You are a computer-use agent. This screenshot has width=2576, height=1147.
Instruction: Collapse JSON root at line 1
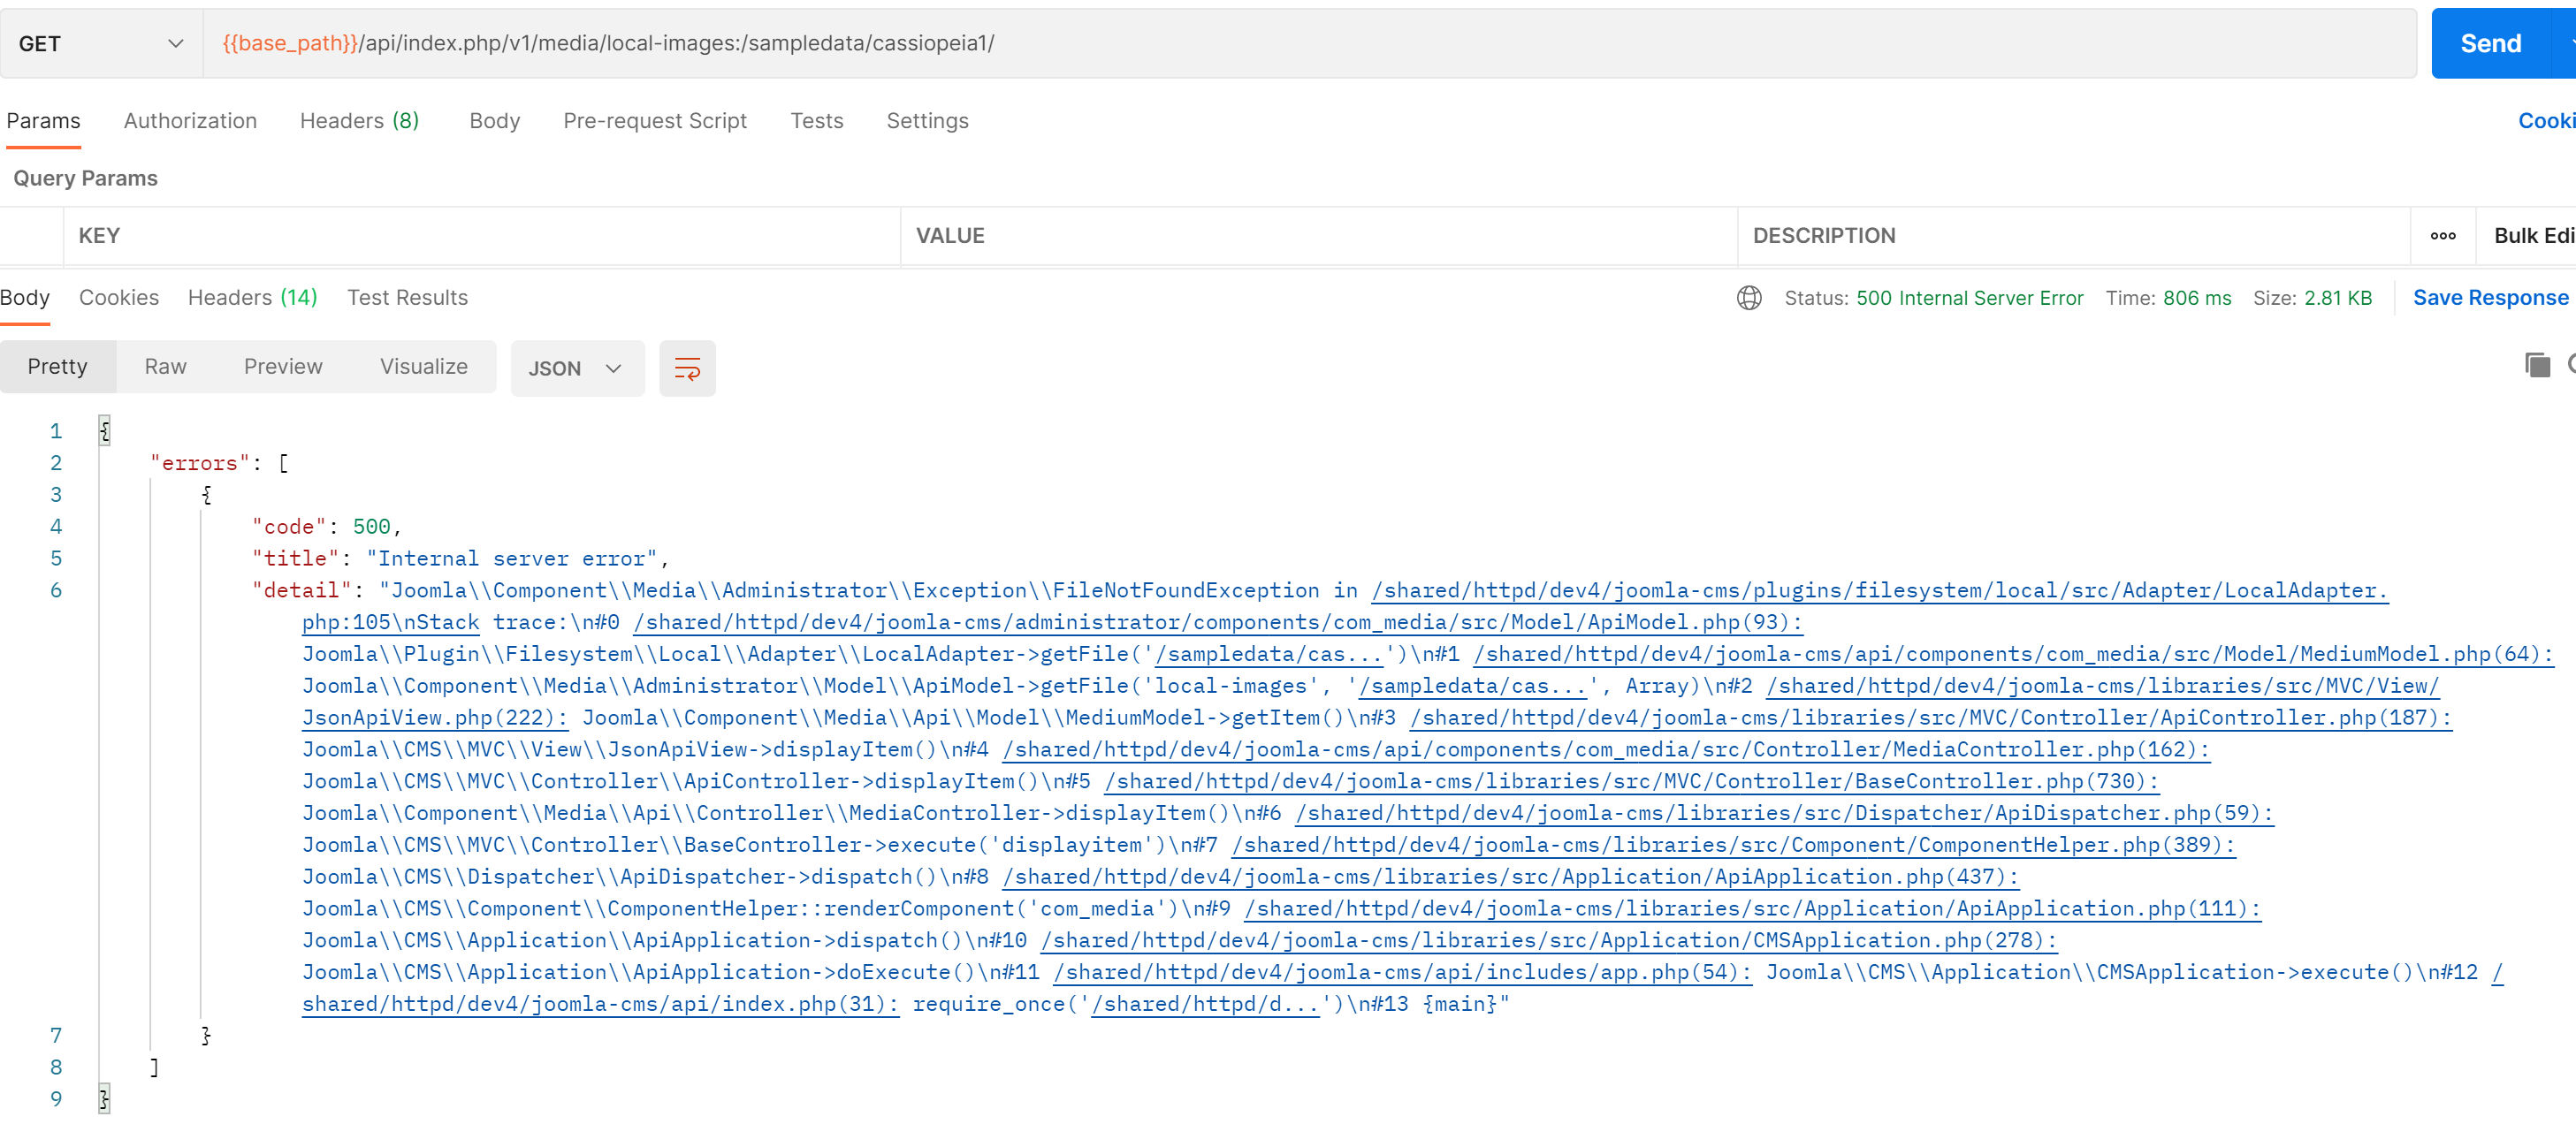(104, 431)
